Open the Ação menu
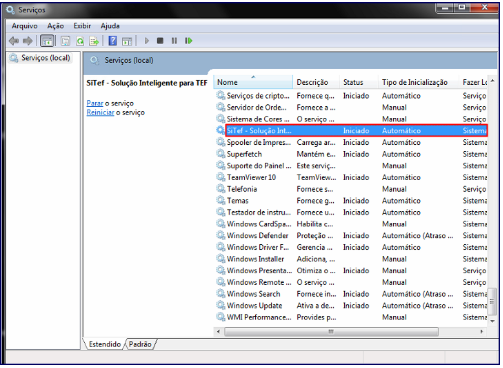Viewport: 503px width, 368px height. [x=55, y=26]
